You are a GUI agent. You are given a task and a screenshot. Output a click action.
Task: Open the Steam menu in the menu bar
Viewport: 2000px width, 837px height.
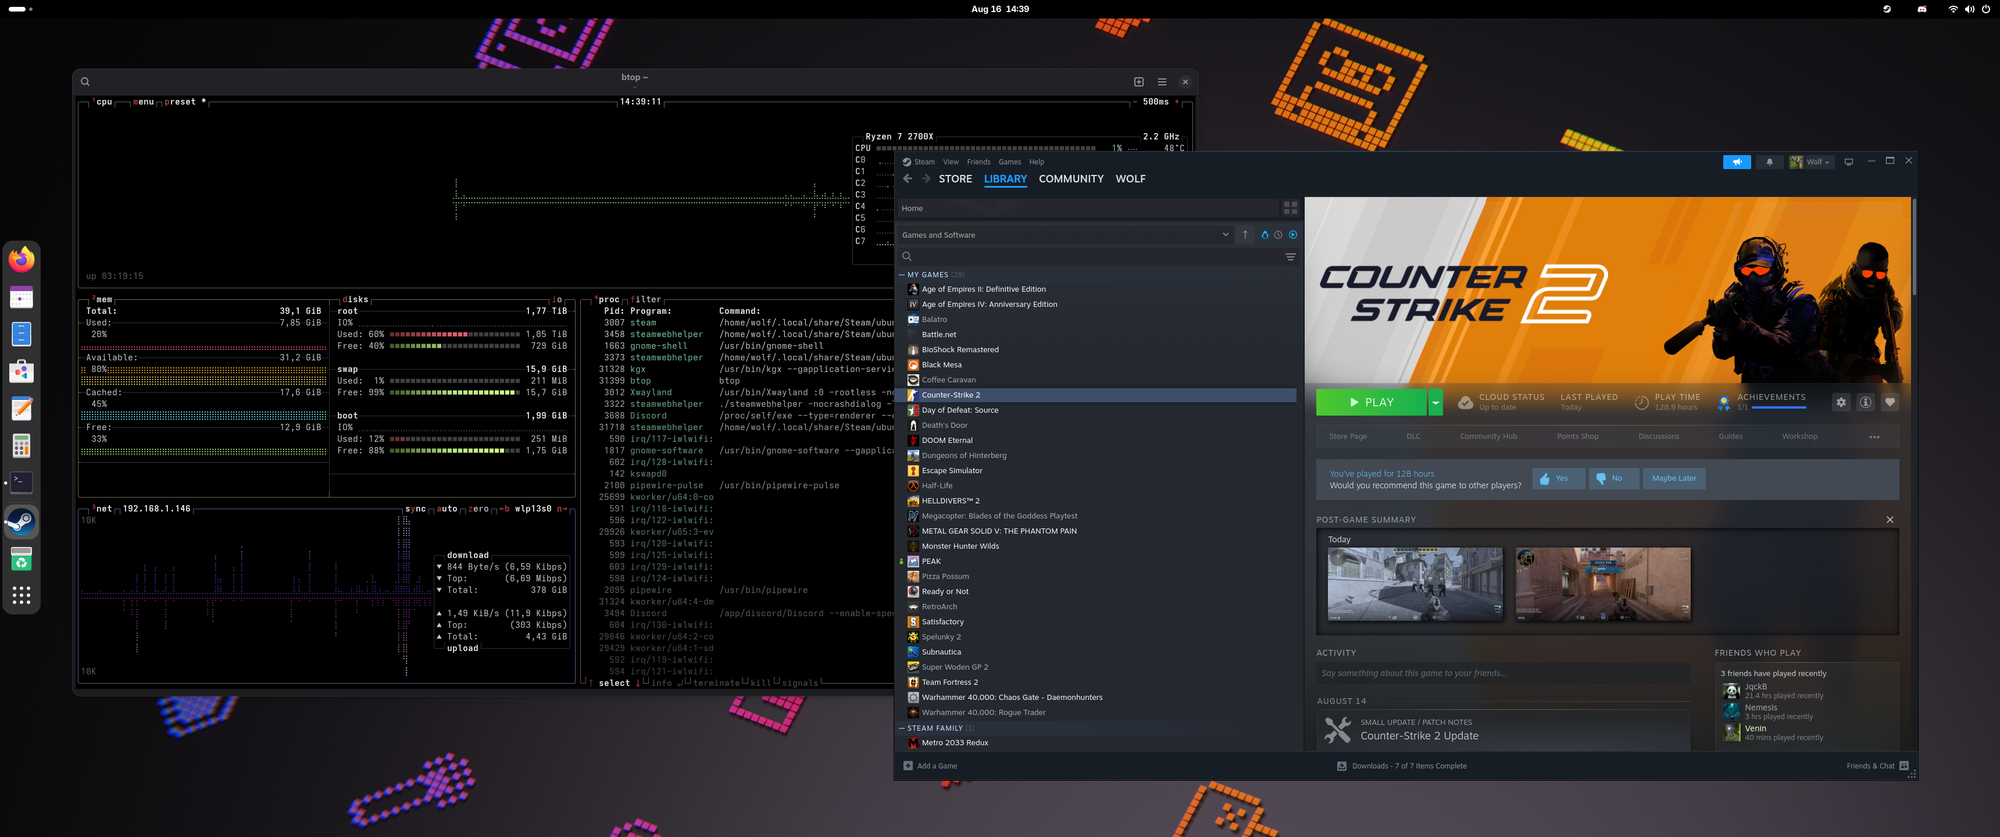pos(924,162)
